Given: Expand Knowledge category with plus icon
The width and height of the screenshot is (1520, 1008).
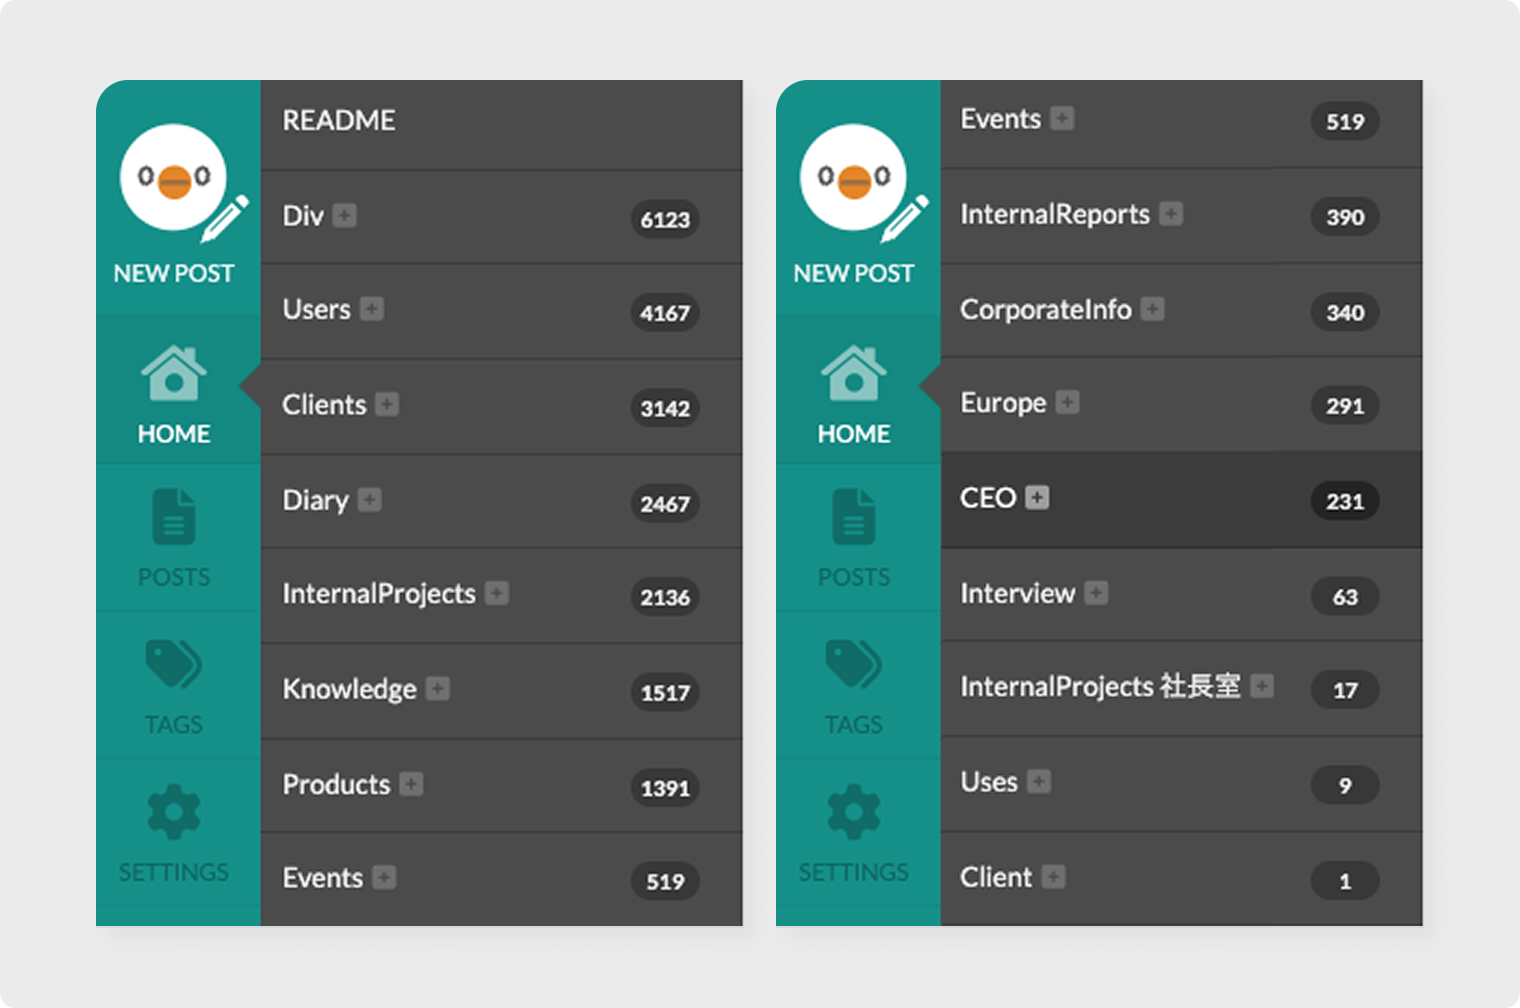Looking at the screenshot, I should pos(438,689).
